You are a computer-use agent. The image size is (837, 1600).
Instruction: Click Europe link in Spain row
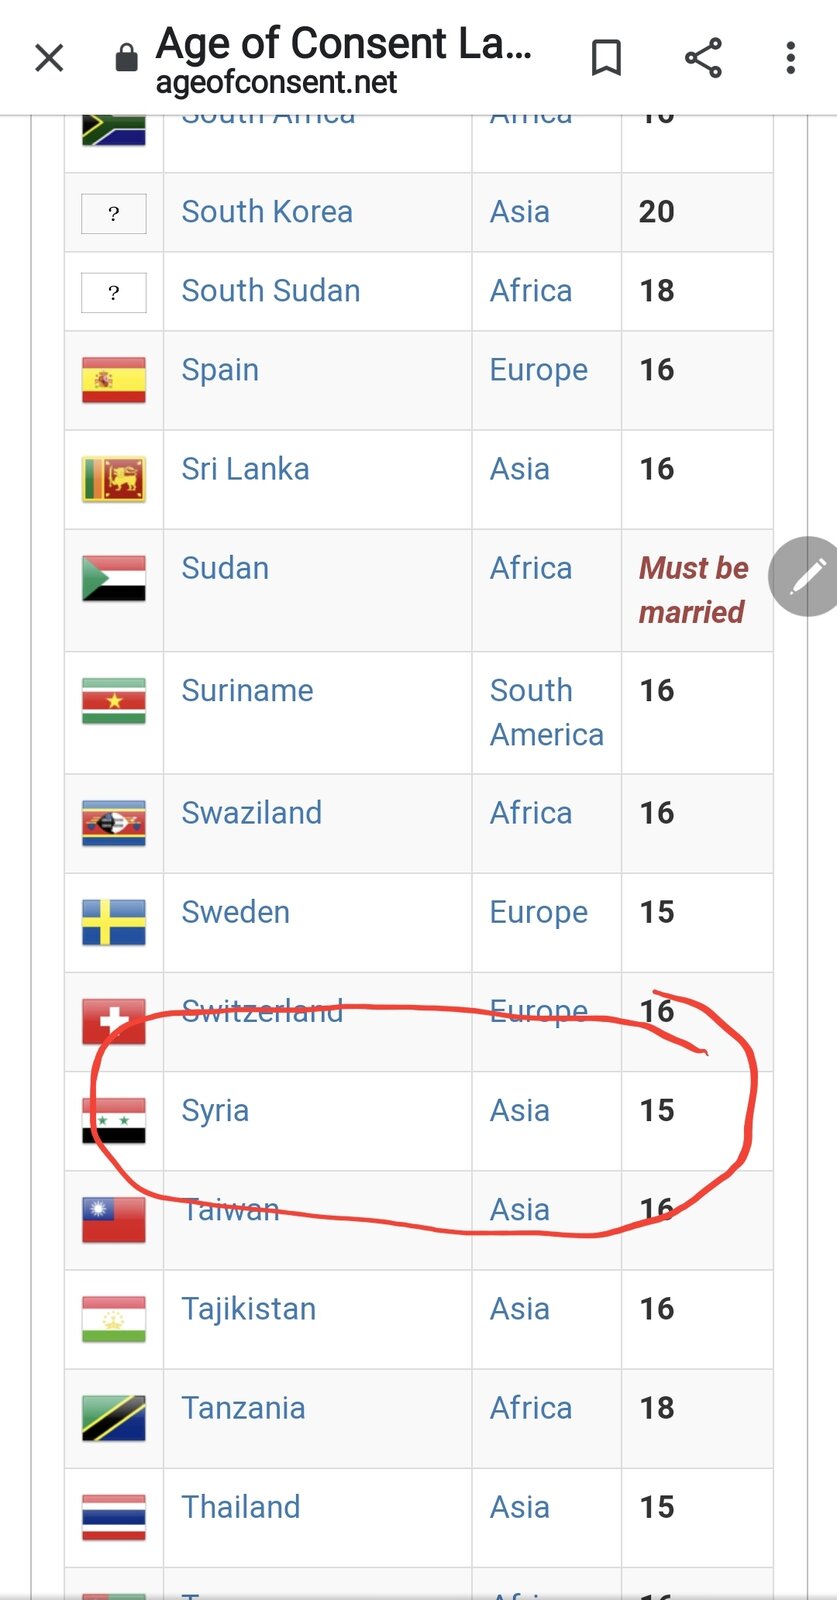538,370
